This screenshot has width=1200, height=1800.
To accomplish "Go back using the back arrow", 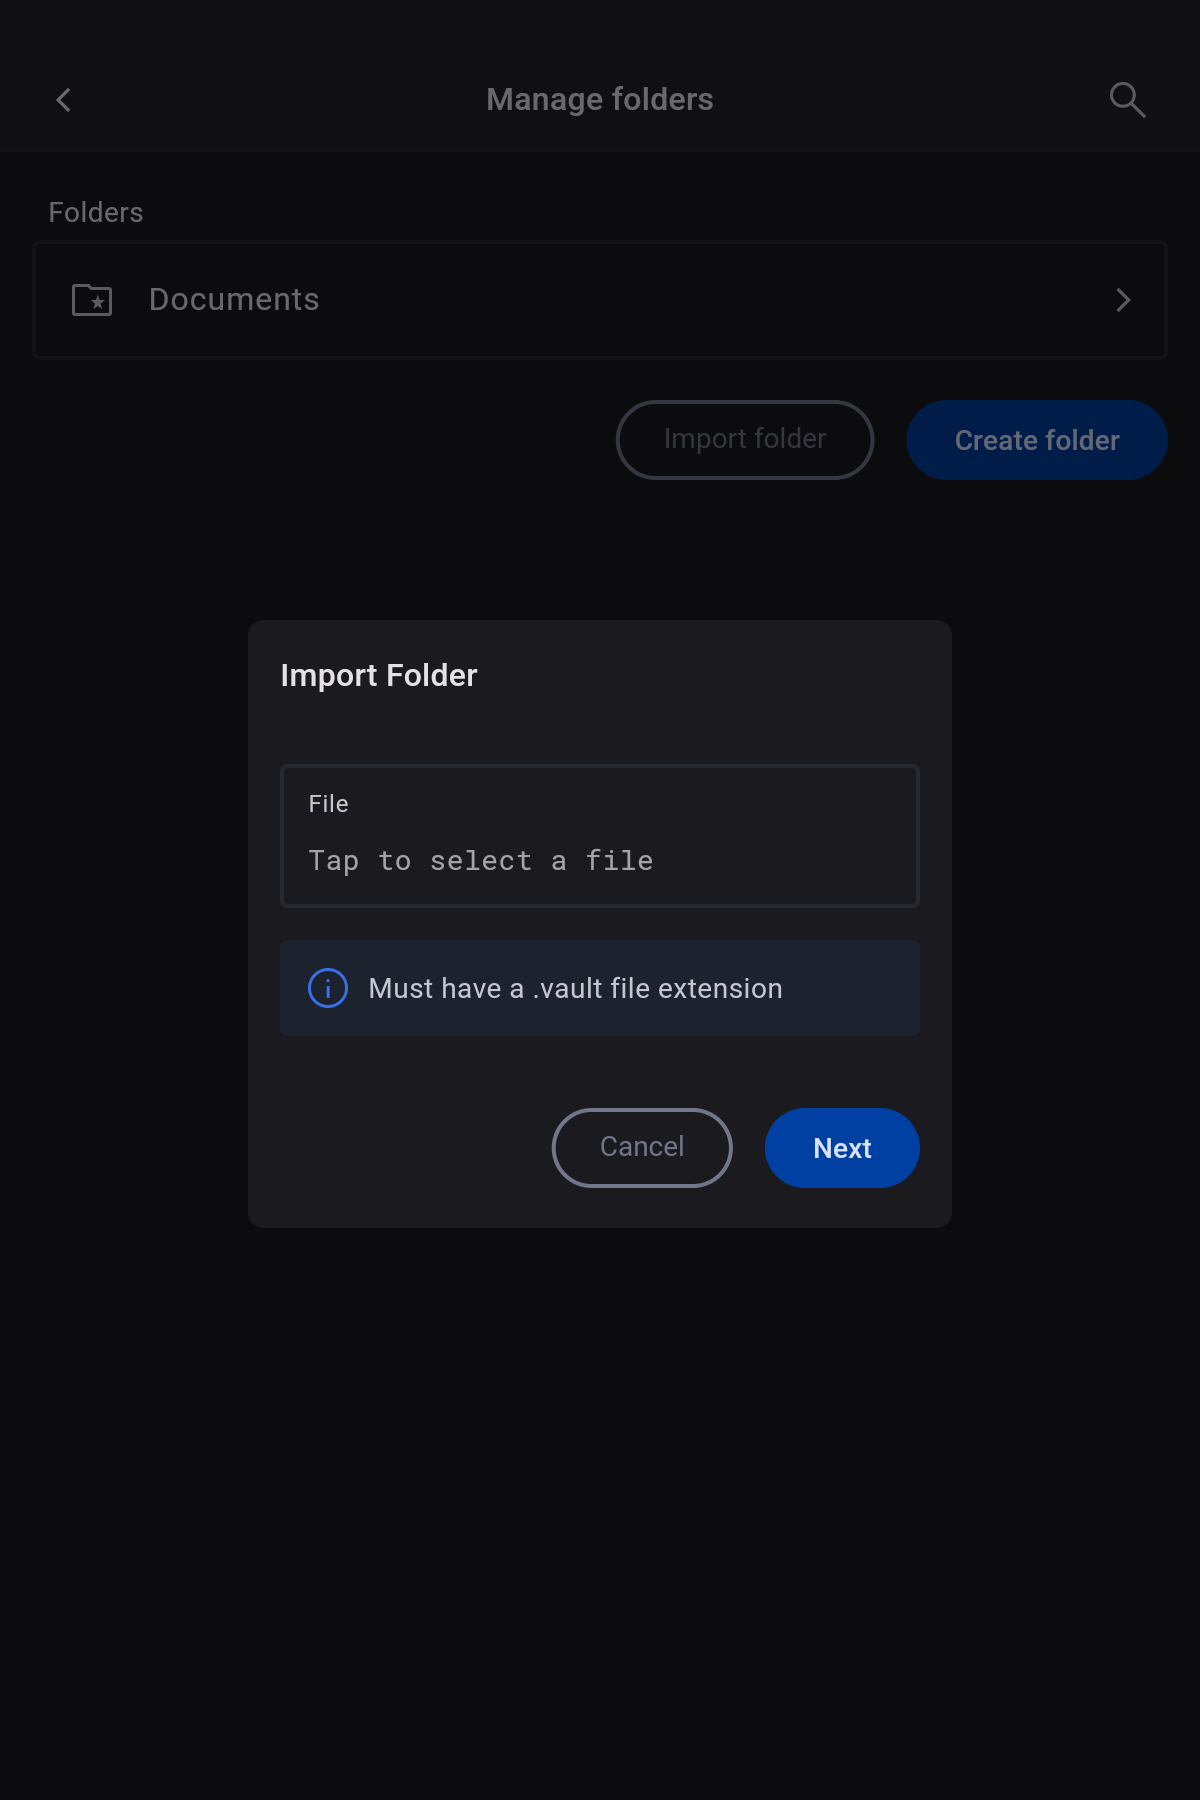I will coord(64,100).
